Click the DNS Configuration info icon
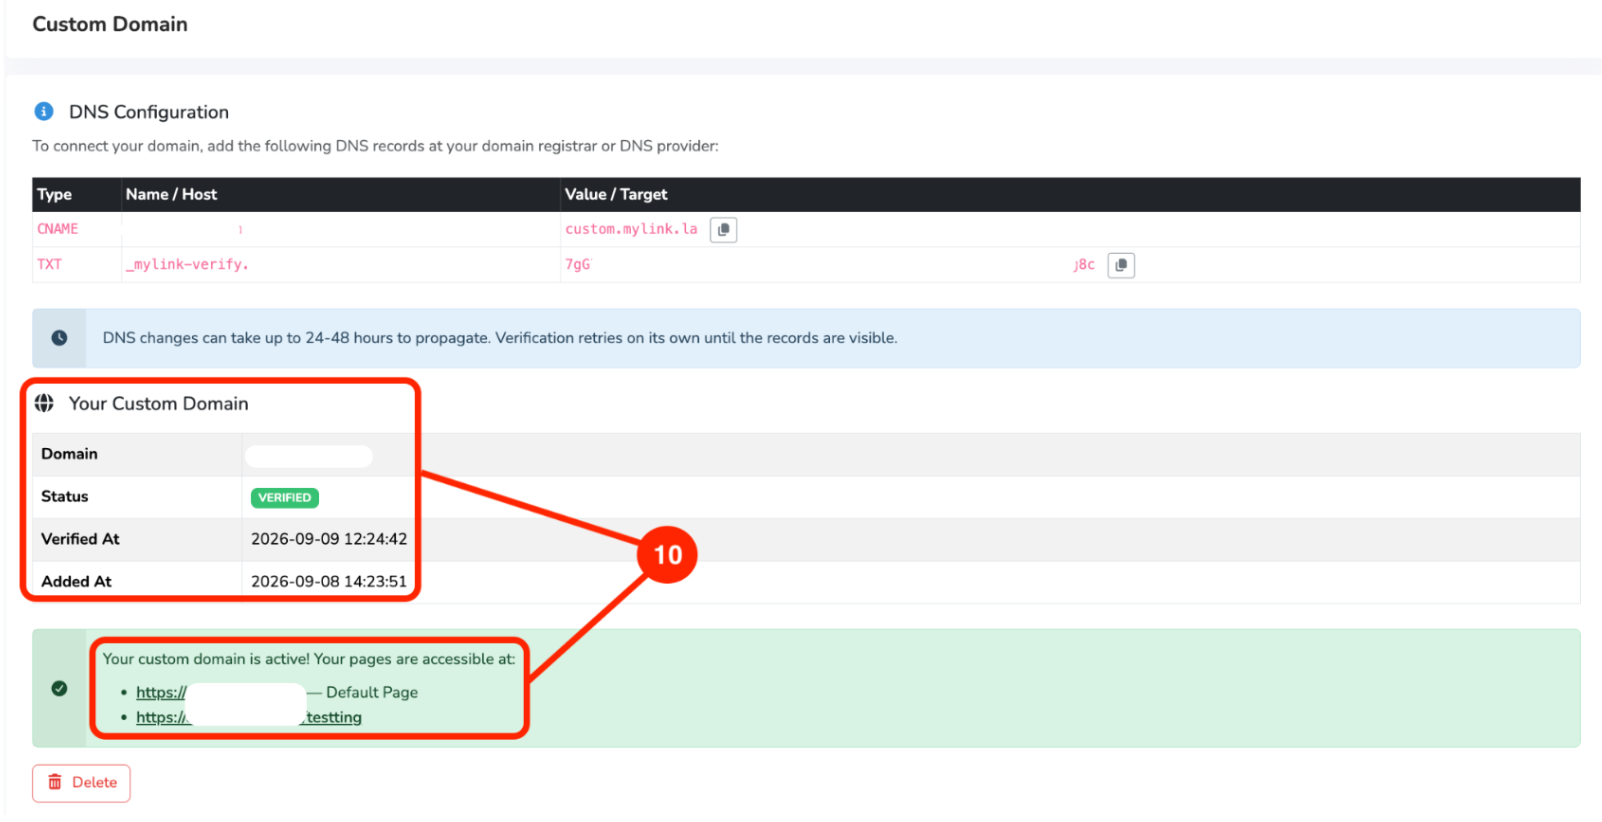 (44, 111)
